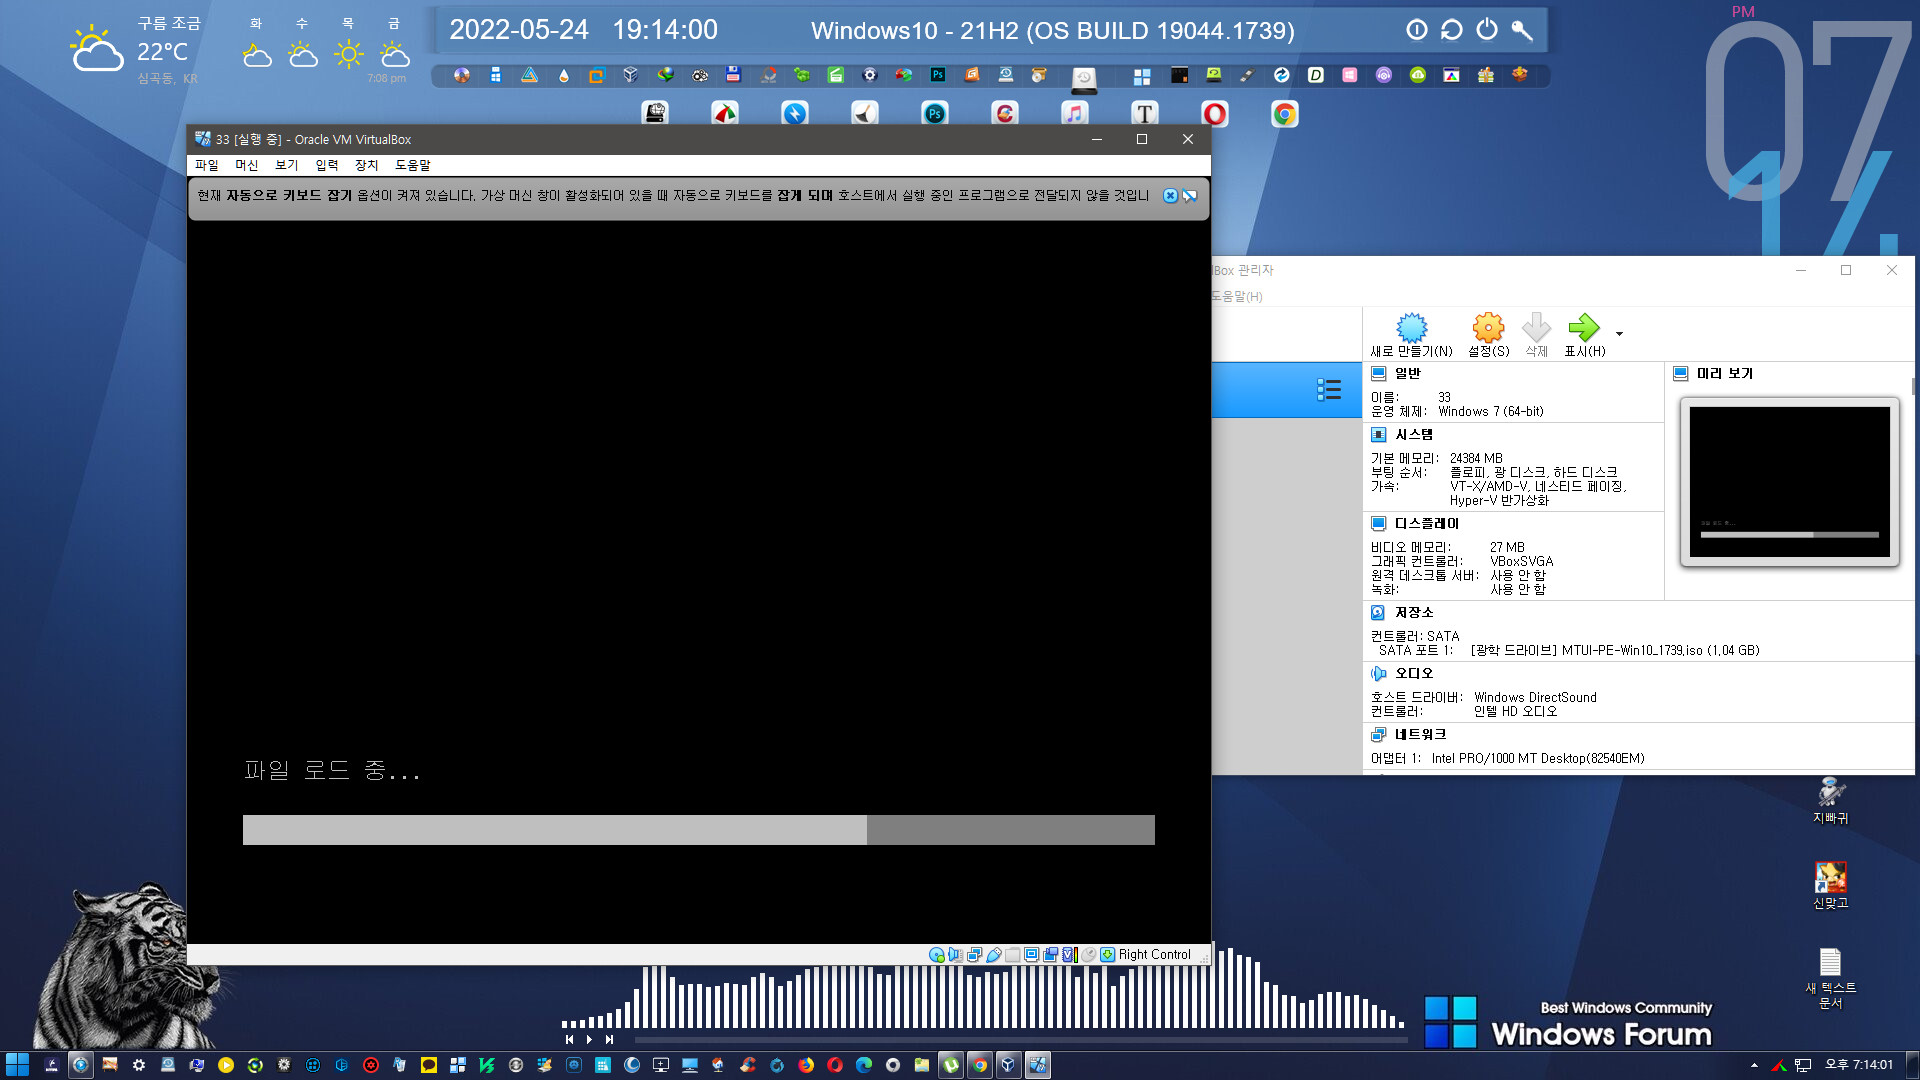Show hidden tray icons arrow on taskbar
The image size is (1920, 1080).
click(x=1754, y=1065)
